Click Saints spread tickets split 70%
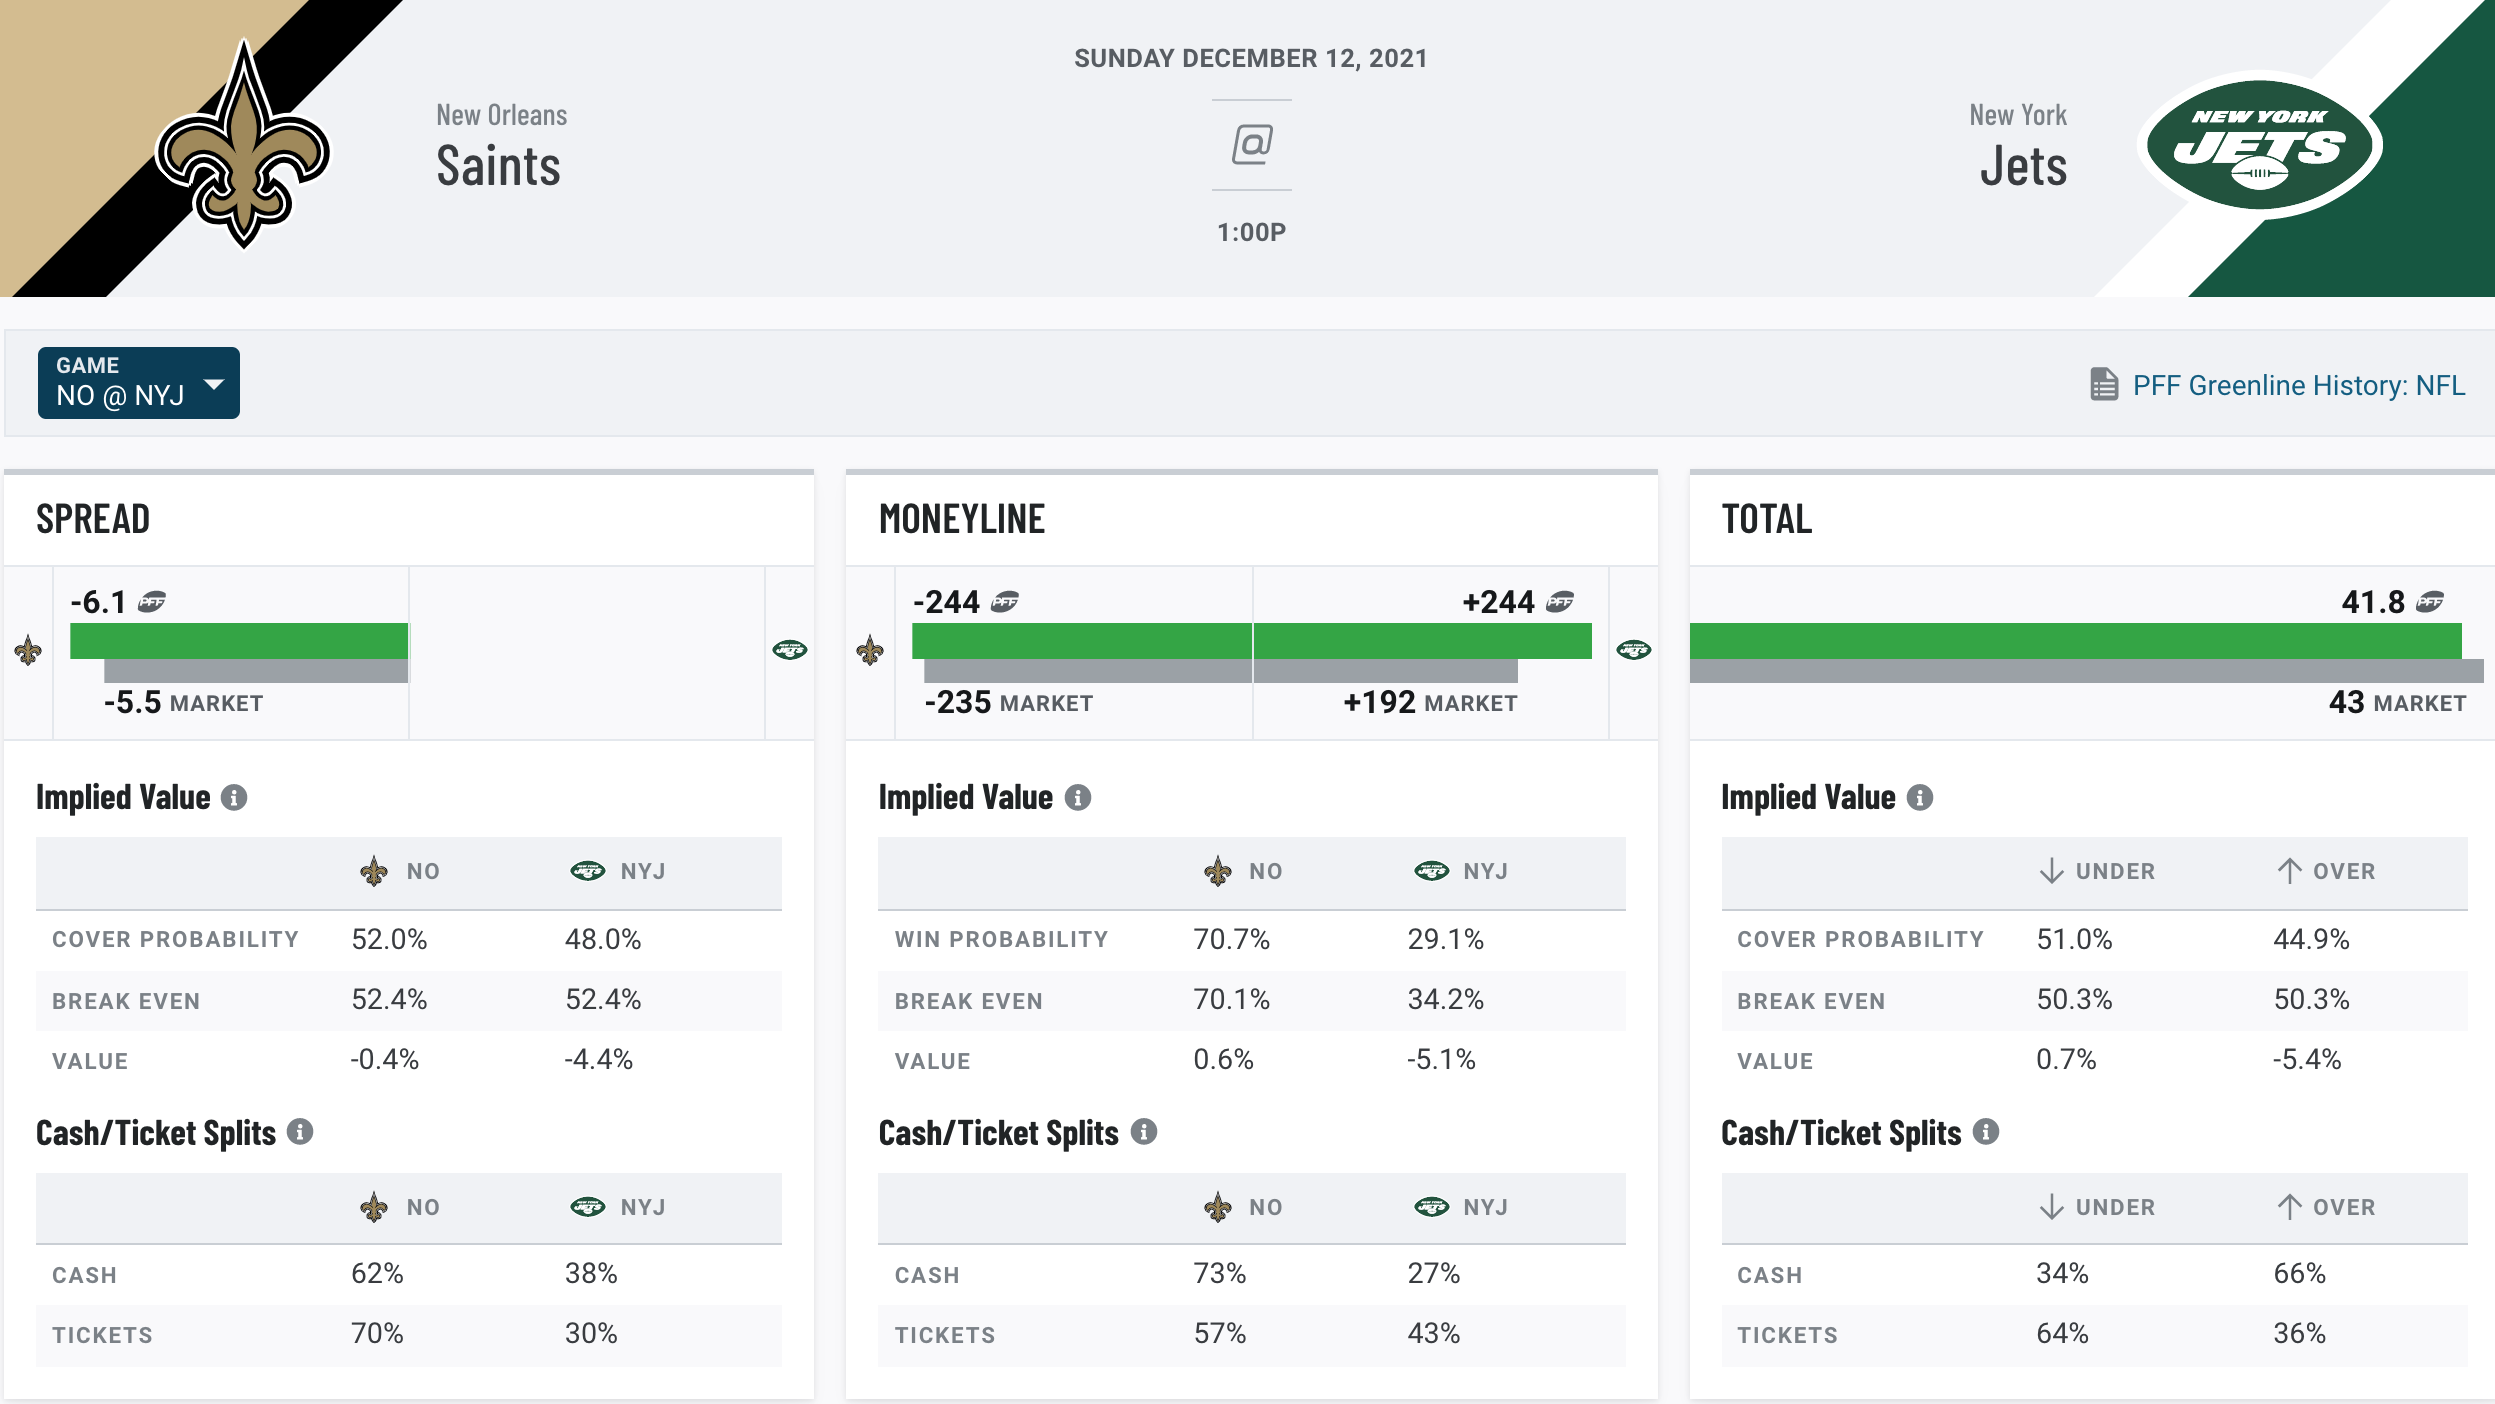The image size is (2495, 1404). coord(377,1333)
